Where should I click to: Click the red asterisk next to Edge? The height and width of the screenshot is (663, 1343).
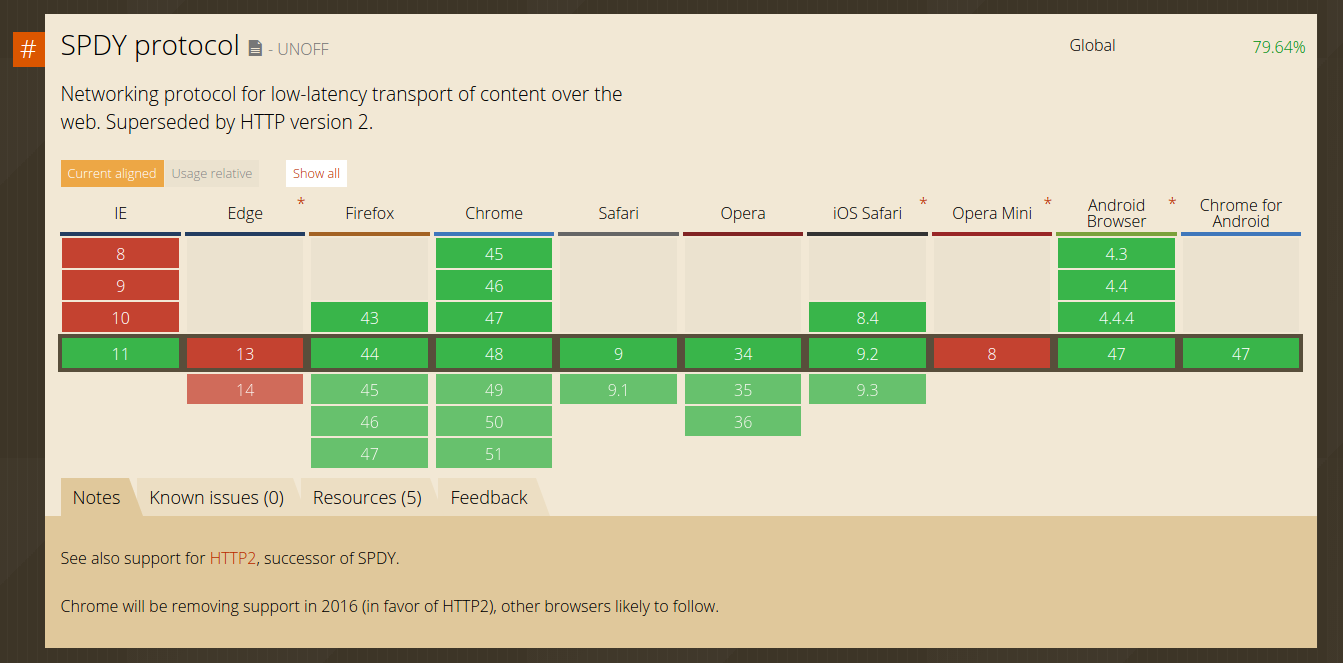pos(300,204)
